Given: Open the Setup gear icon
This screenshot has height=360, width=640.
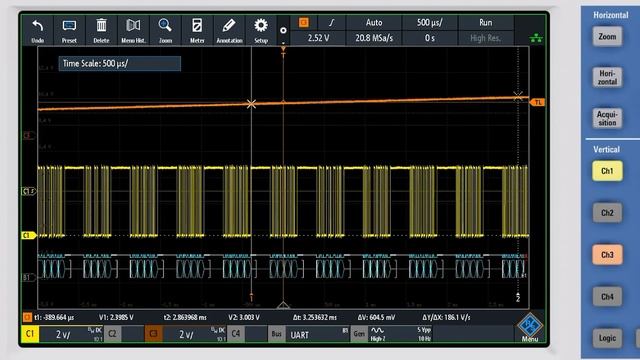Looking at the screenshot, I should pyautogui.click(x=261, y=30).
